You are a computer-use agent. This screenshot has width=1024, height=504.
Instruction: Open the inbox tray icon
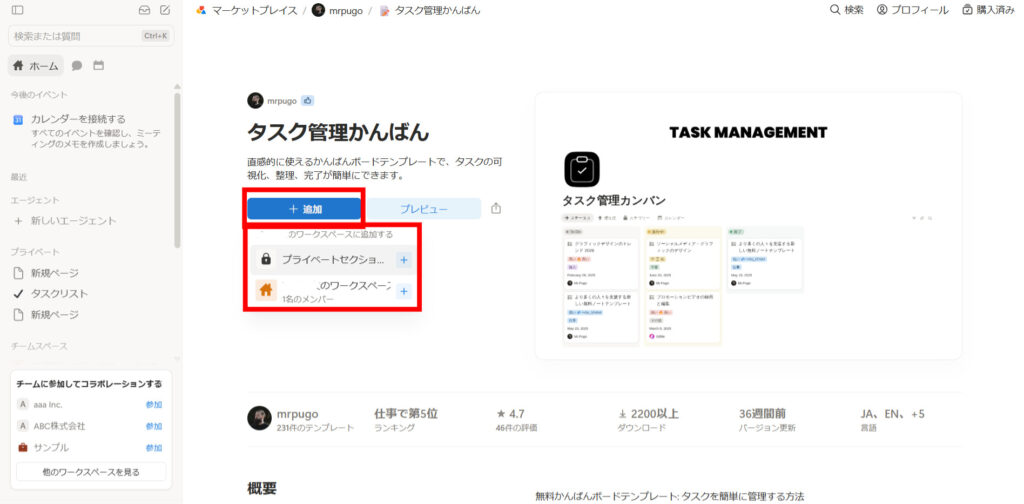click(145, 10)
